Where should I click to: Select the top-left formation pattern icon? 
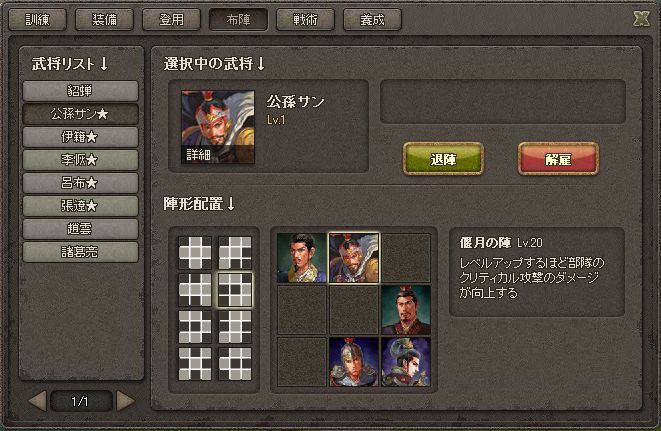pyautogui.click(x=195, y=253)
